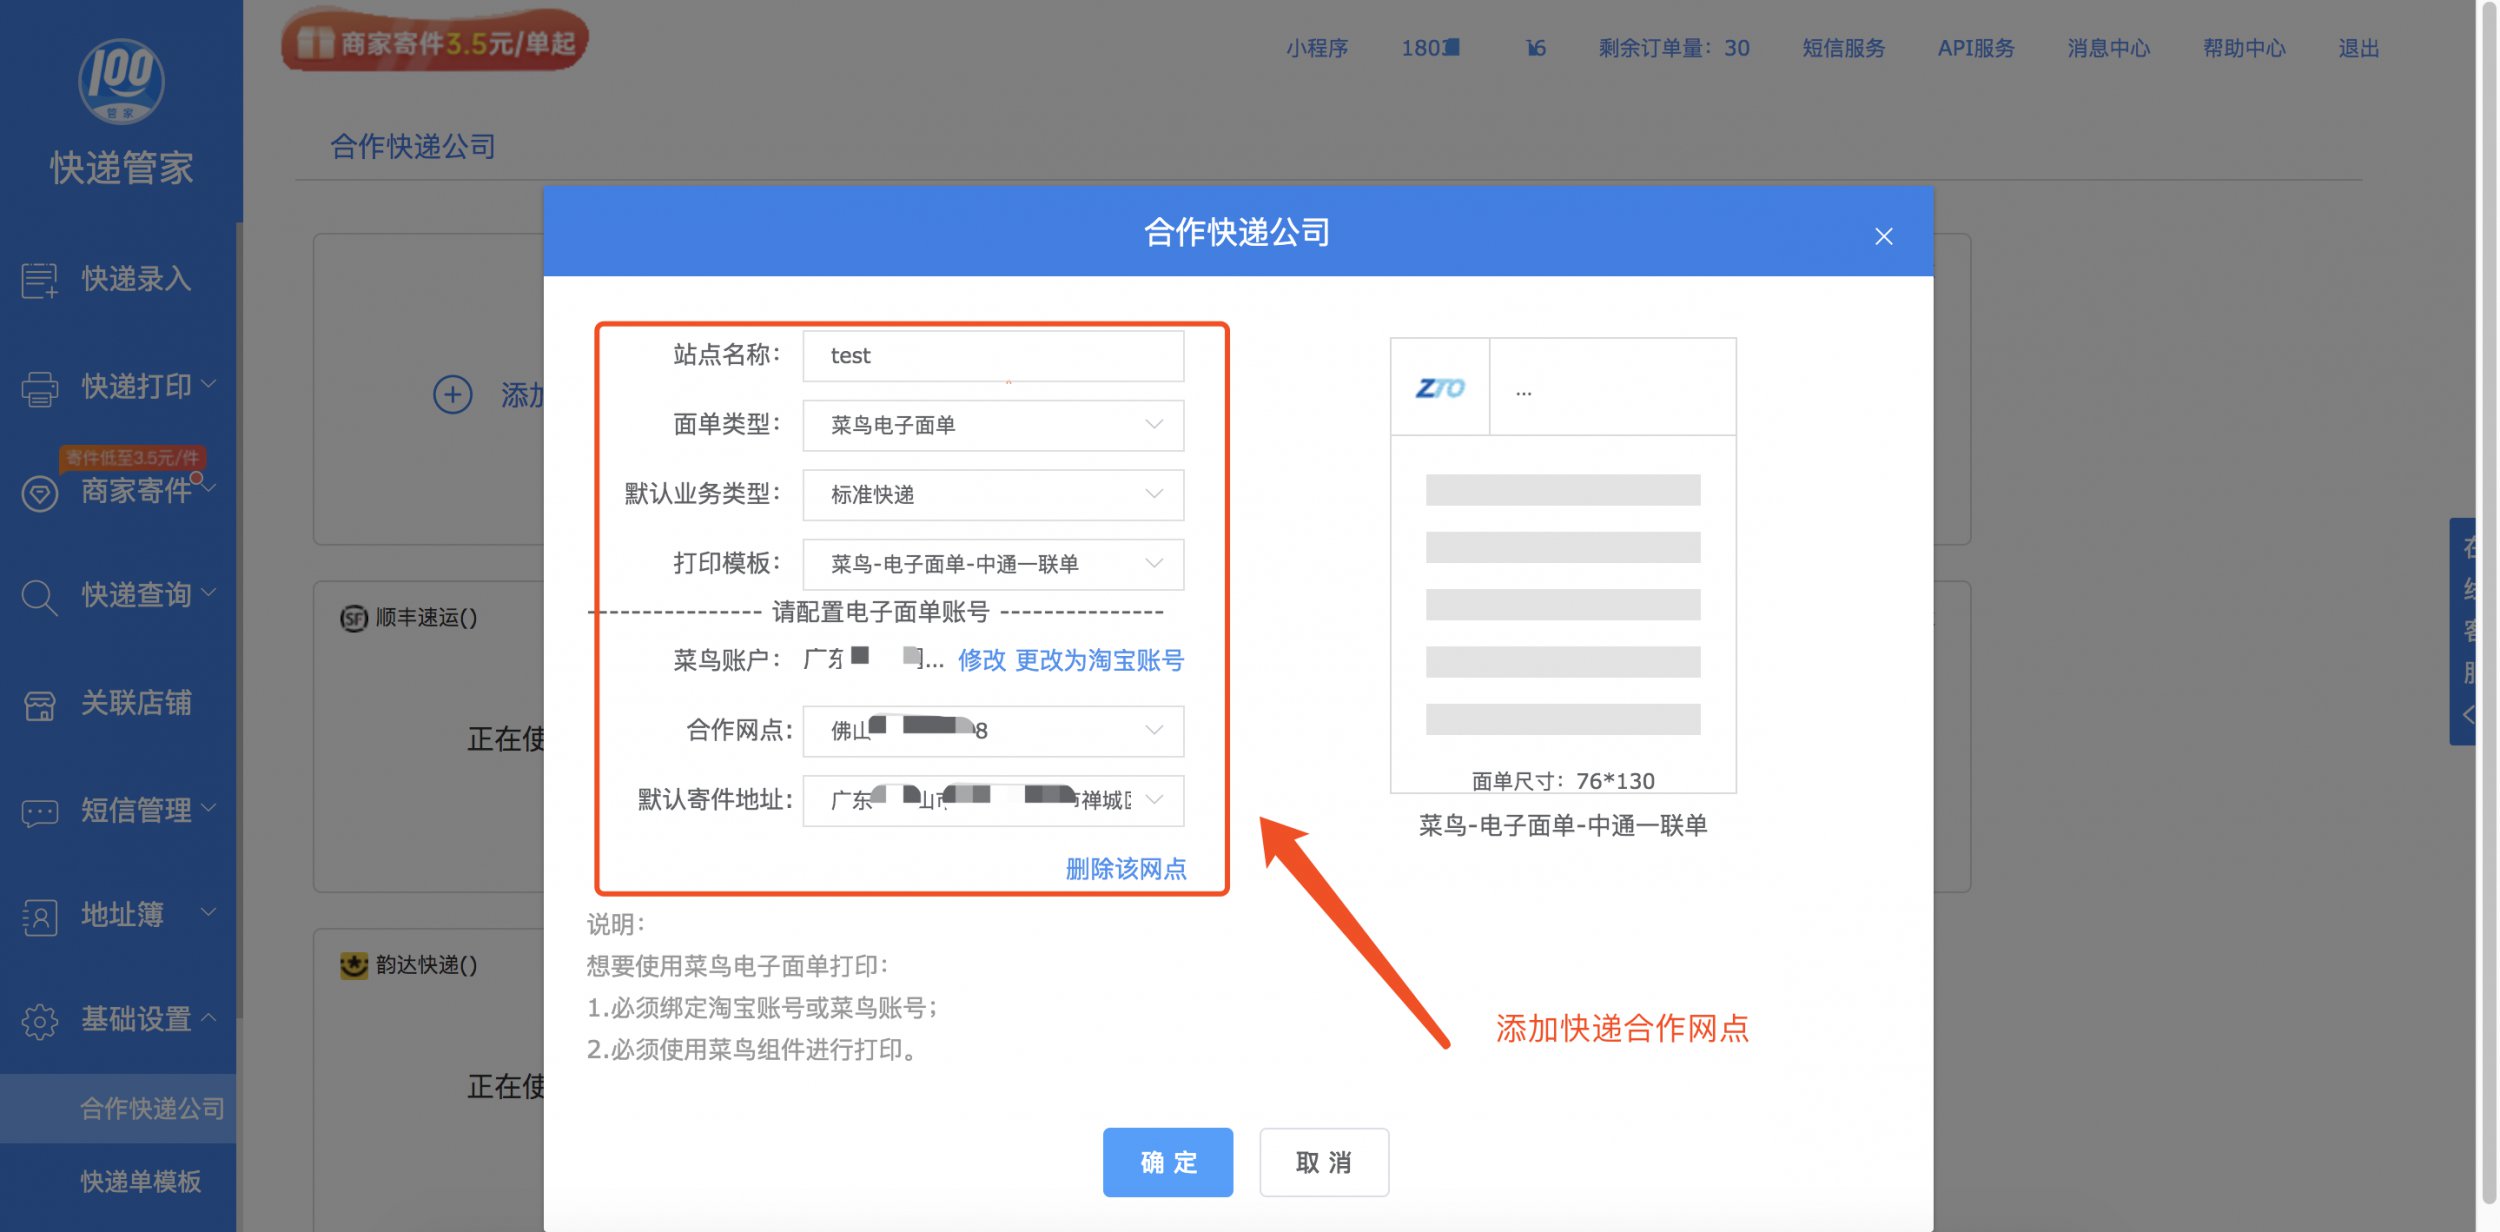Click the 基础设置 gear icon
Screen dimensions: 2500x1232
(39, 1022)
